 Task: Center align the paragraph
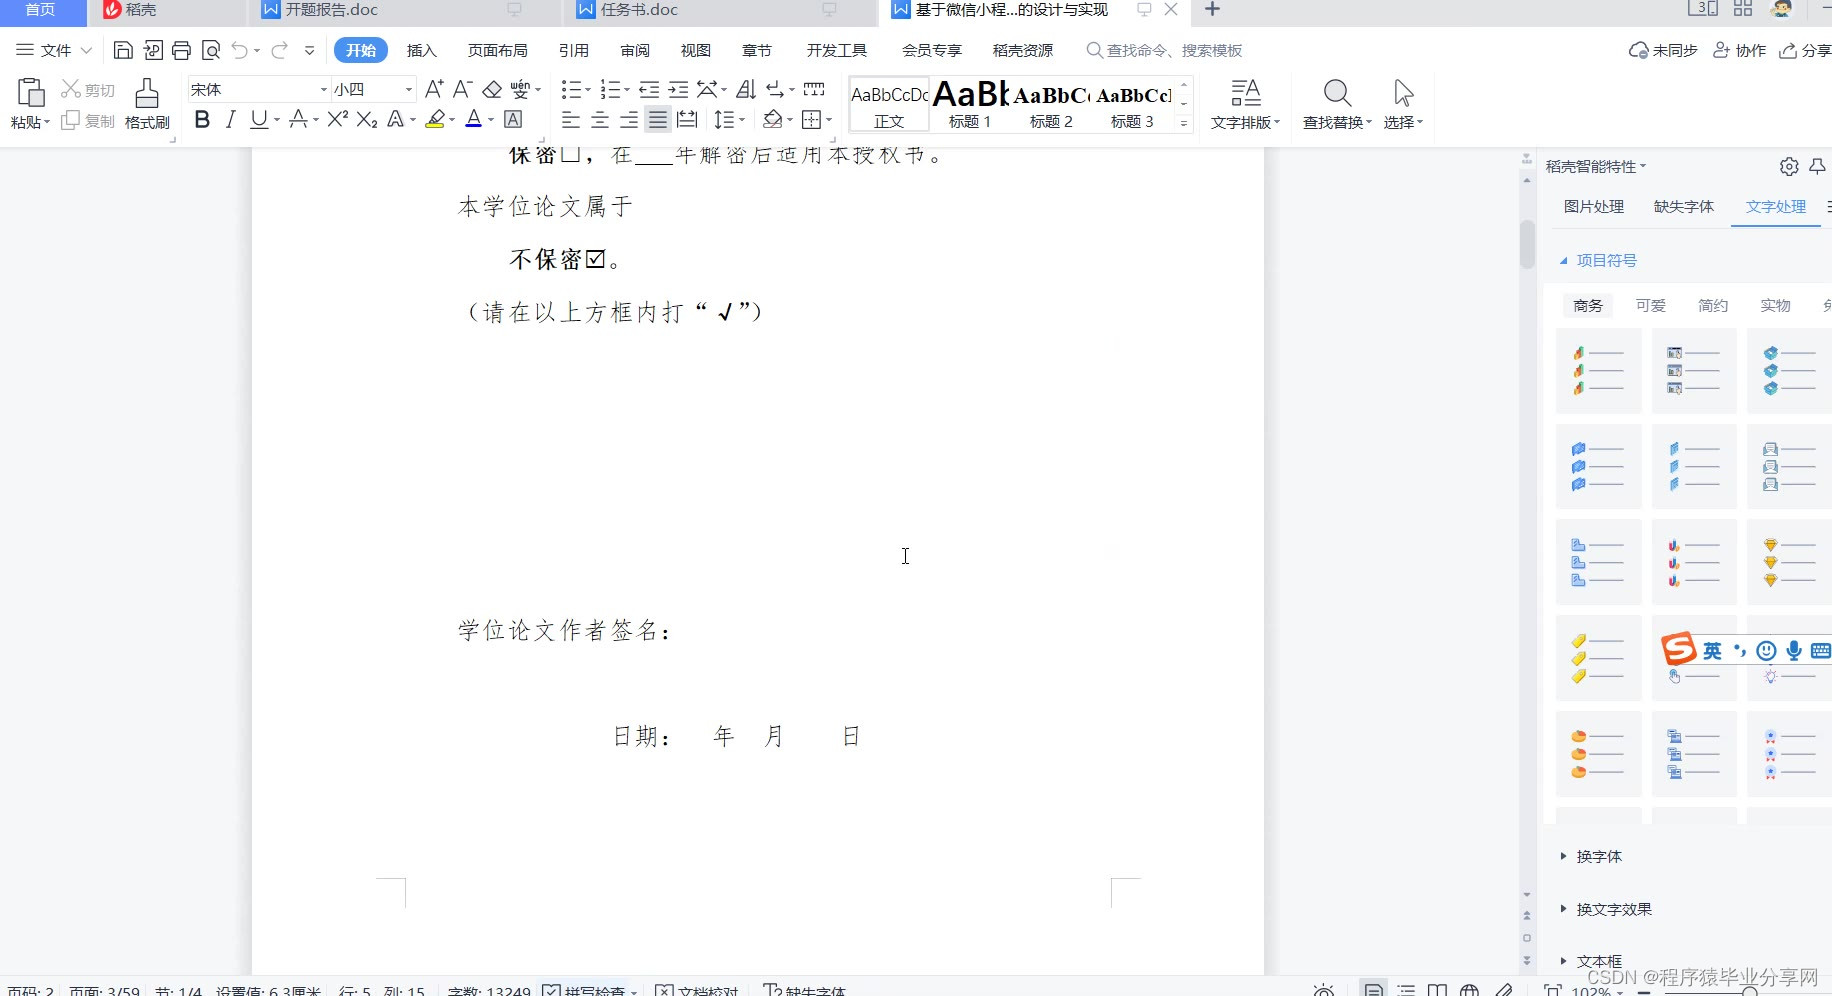[600, 120]
